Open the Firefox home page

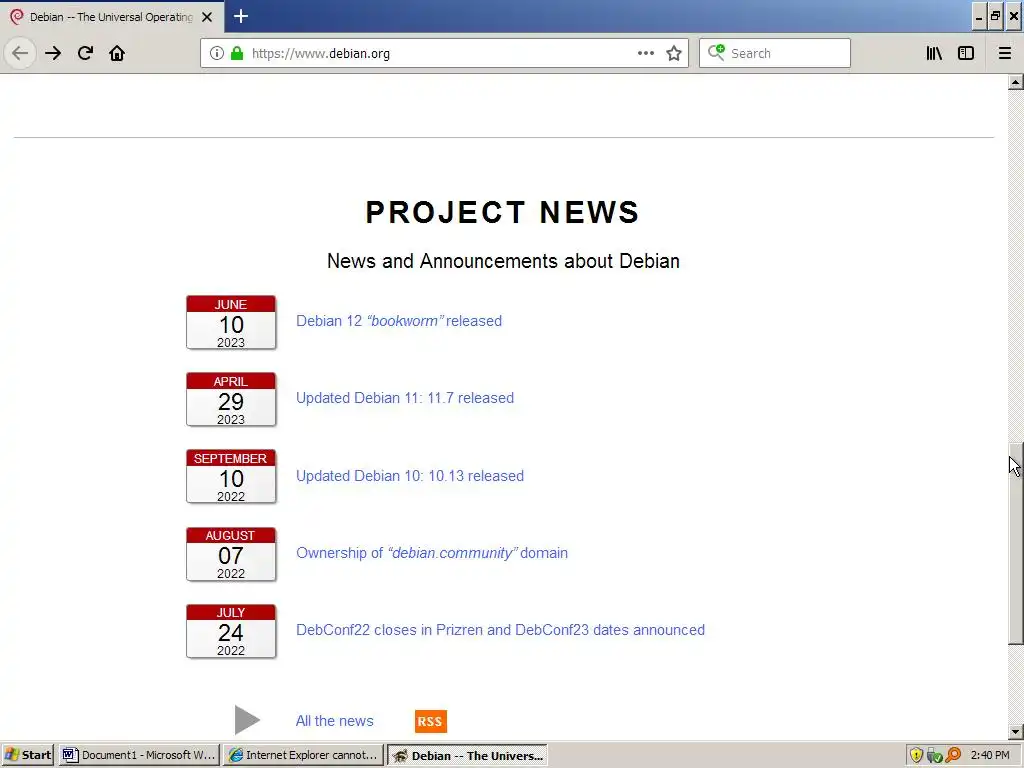pos(117,53)
